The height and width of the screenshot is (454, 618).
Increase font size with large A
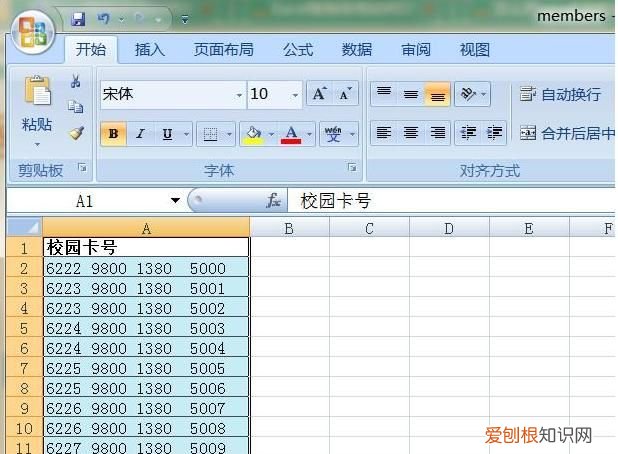click(x=320, y=94)
